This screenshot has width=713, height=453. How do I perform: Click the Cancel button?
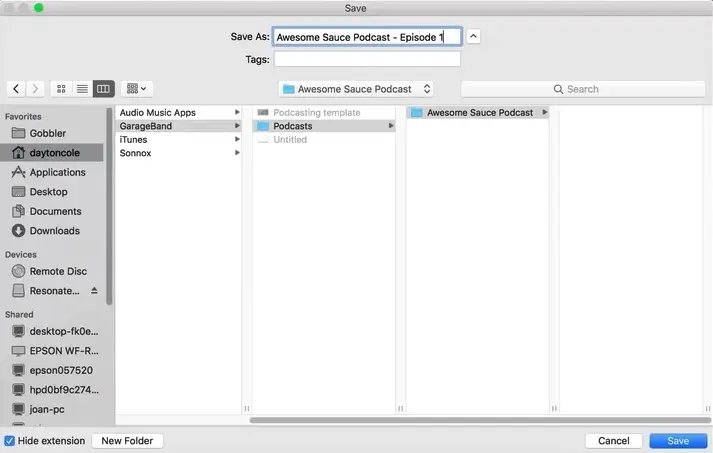pyautogui.click(x=613, y=441)
